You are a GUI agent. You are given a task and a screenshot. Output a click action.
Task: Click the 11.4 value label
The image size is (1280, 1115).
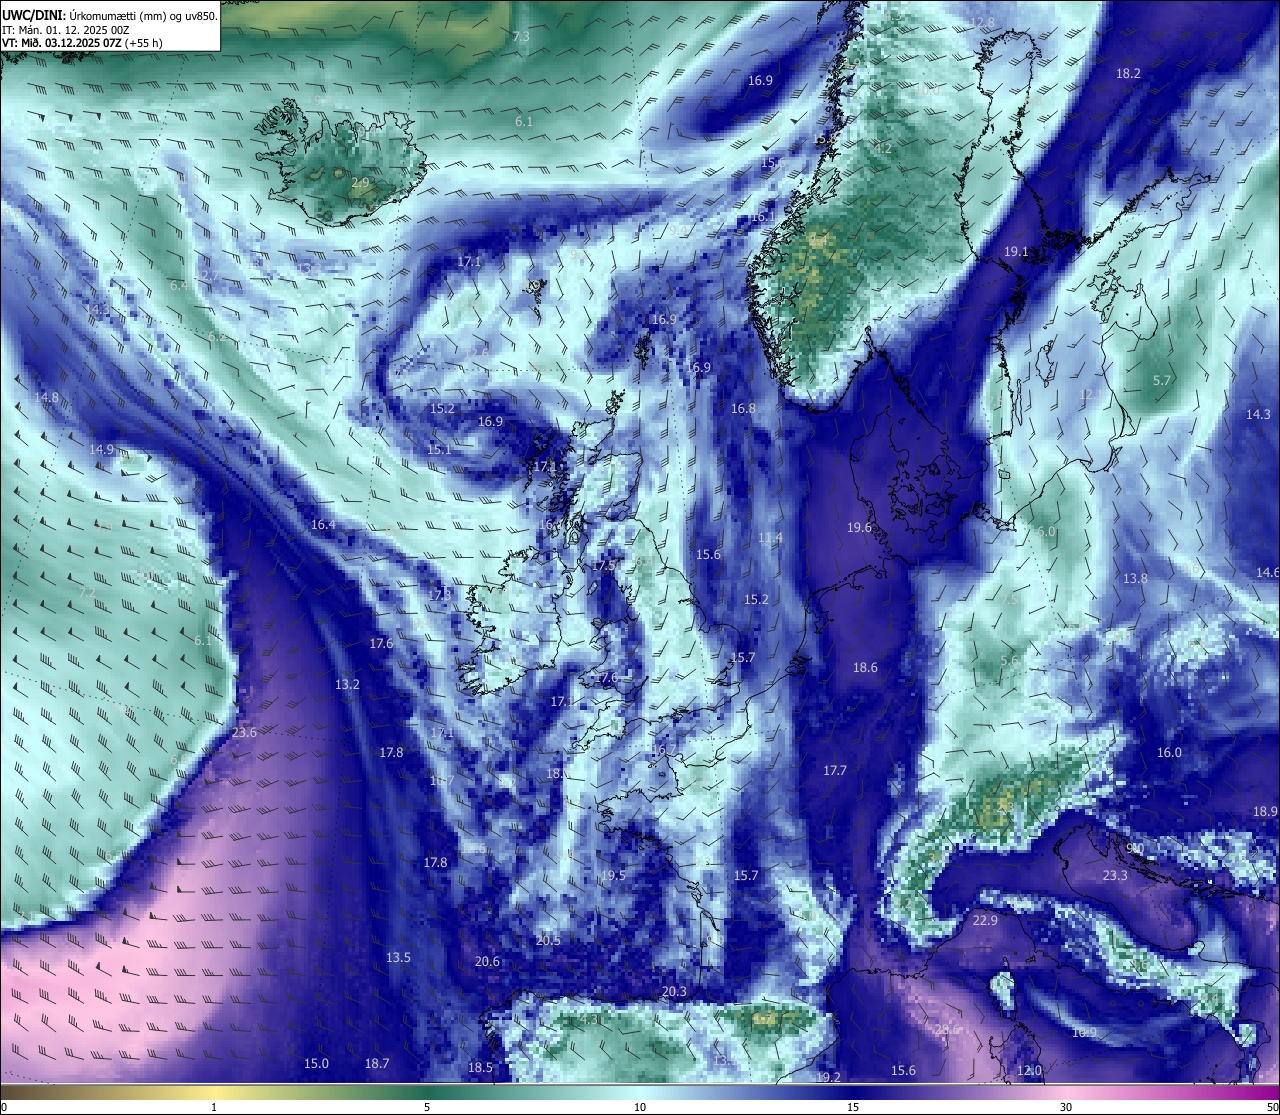[x=770, y=538]
